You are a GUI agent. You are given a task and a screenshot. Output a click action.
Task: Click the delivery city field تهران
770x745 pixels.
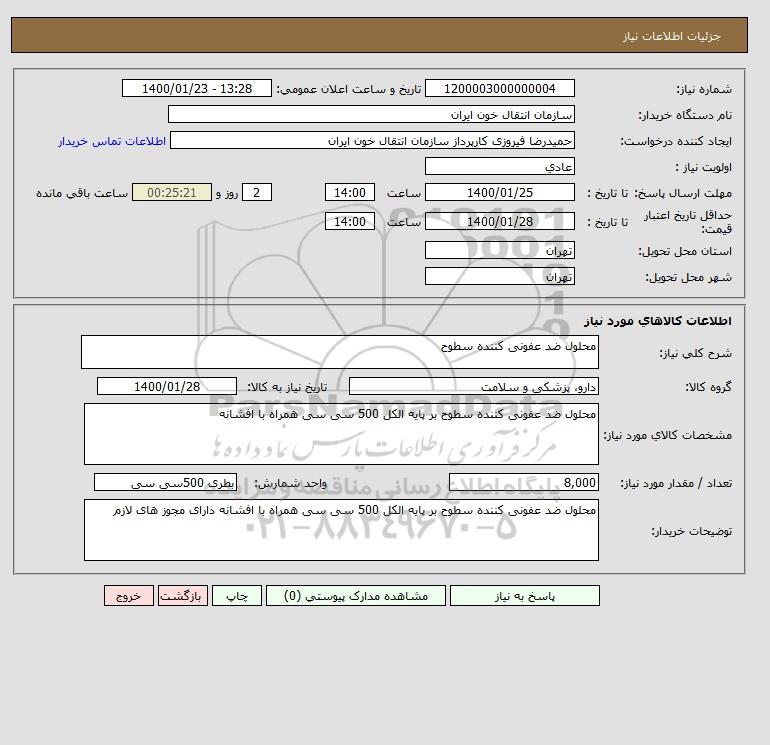coord(499,276)
